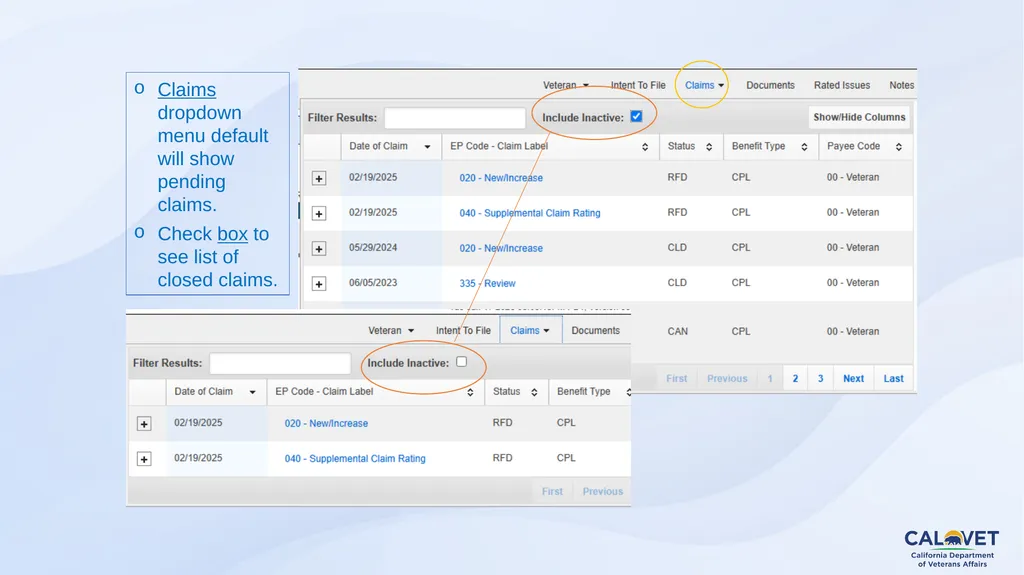1024x575 pixels.
Task: Sort upper table by Status arrows
Action: point(709,147)
